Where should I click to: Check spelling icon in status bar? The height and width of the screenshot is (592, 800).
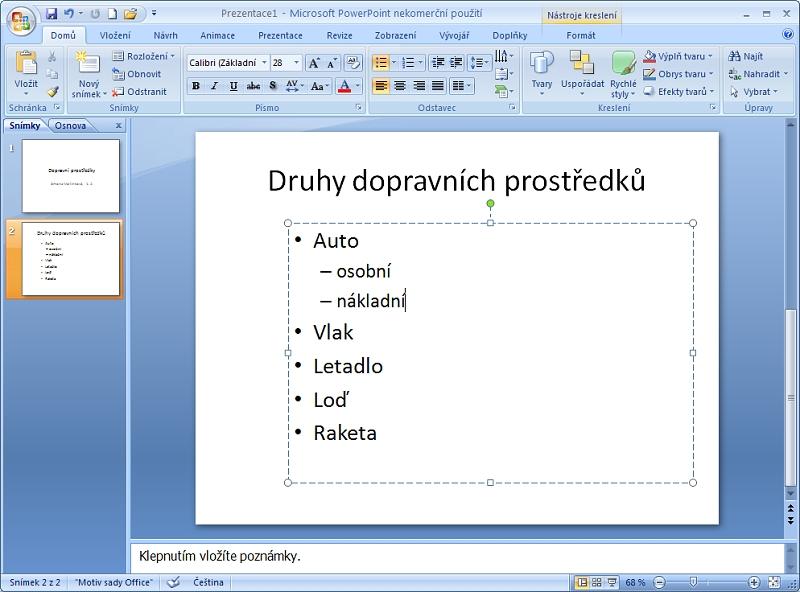pos(173,582)
